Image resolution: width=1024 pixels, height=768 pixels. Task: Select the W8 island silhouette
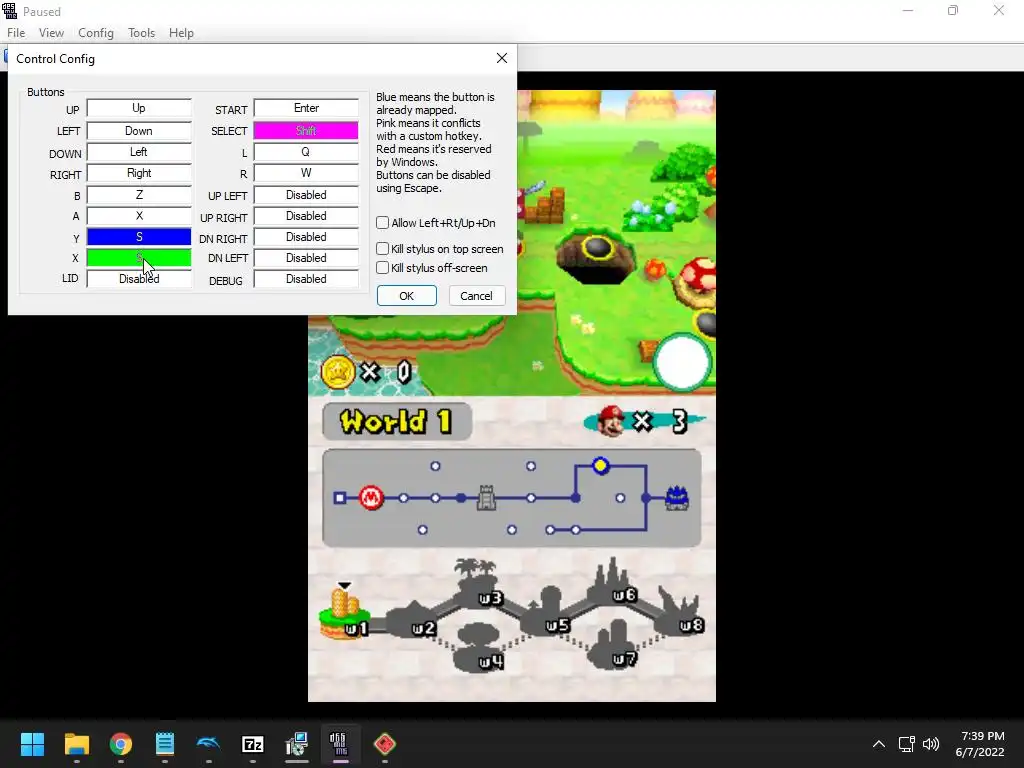681,612
